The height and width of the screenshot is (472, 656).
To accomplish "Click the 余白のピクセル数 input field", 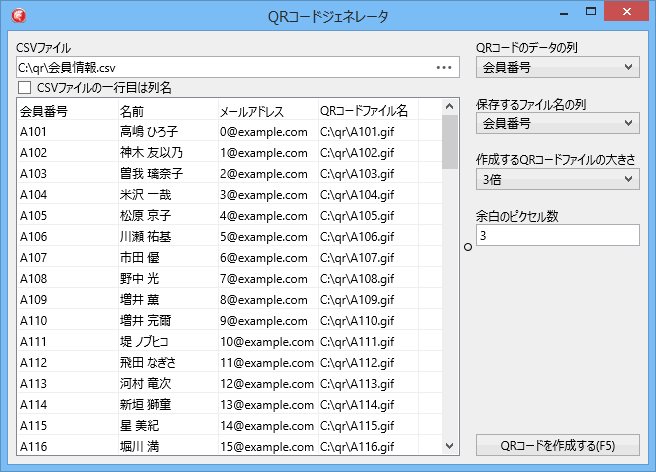I will click(557, 235).
